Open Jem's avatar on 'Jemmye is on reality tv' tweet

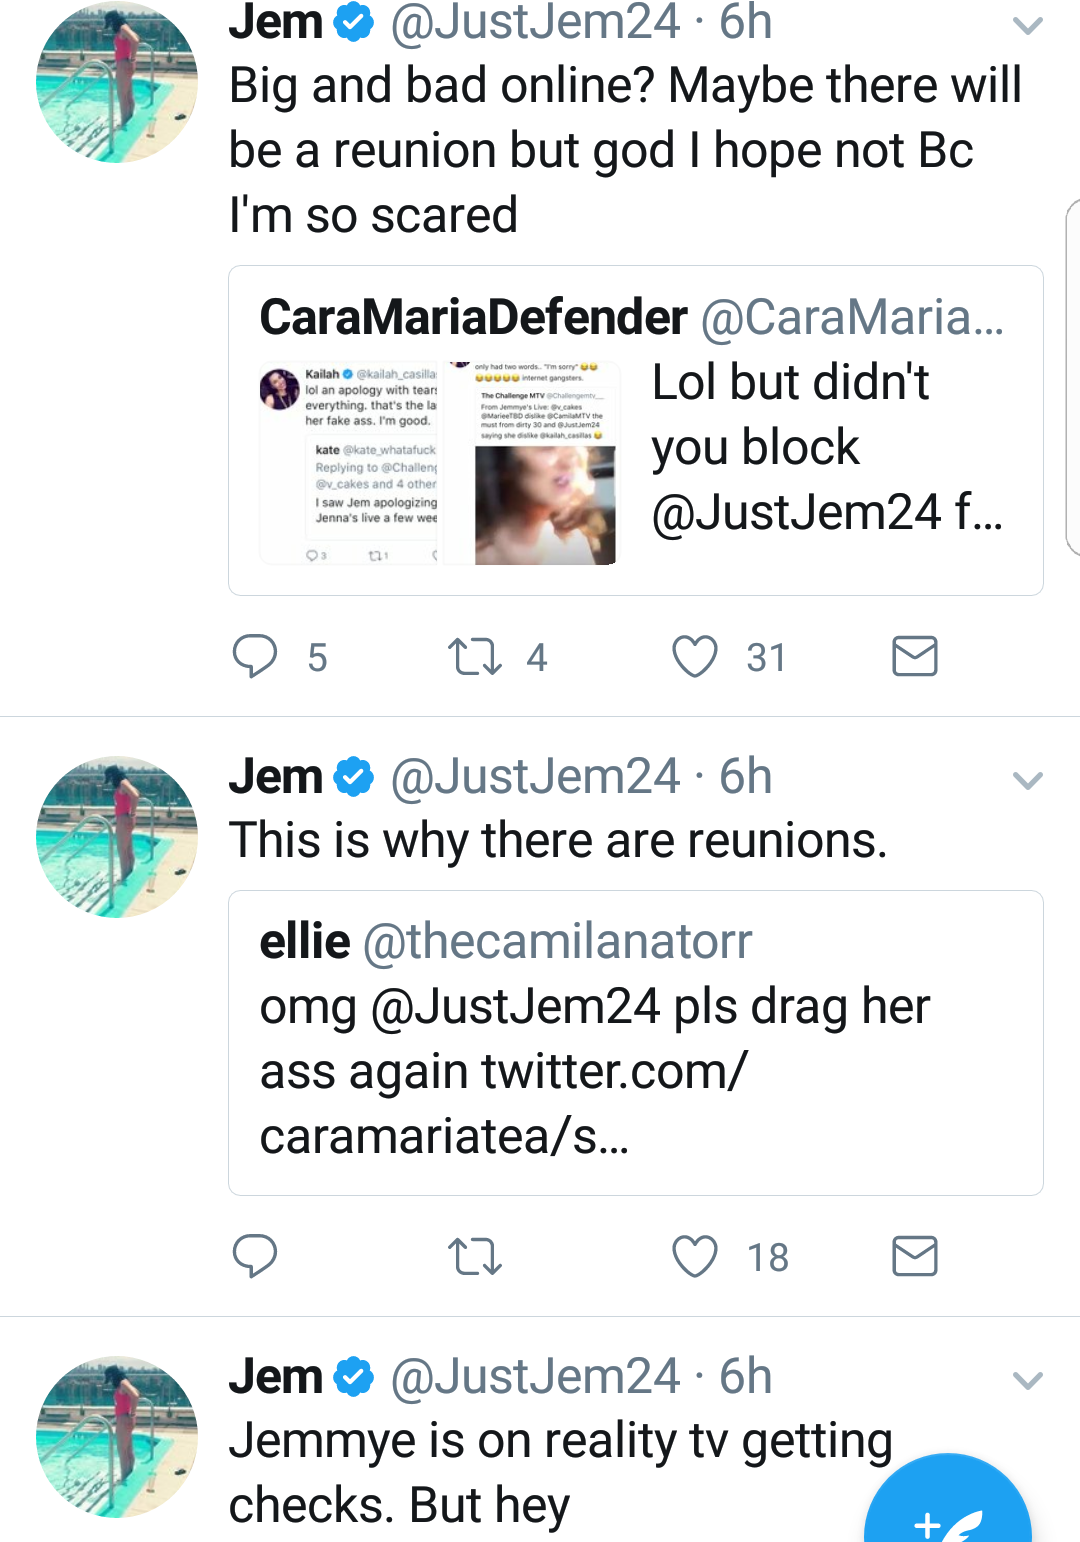pyautogui.click(x=116, y=1437)
